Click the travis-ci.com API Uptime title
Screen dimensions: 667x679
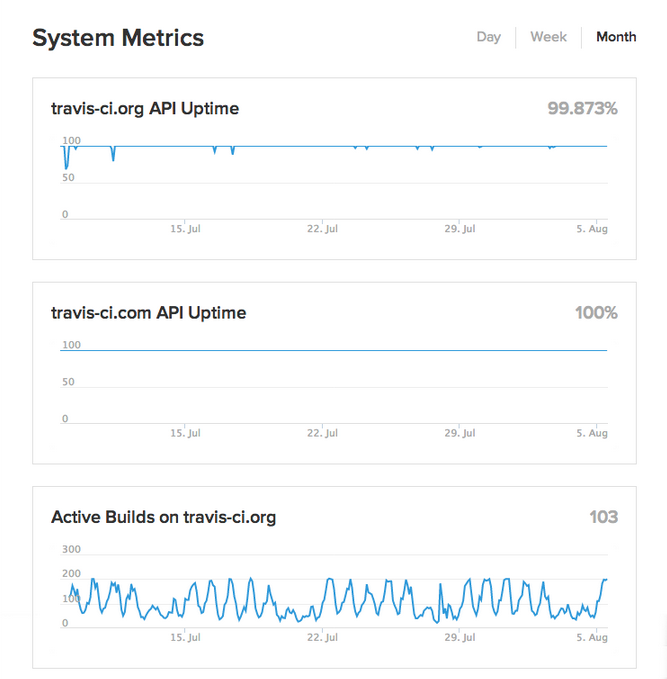click(x=148, y=313)
